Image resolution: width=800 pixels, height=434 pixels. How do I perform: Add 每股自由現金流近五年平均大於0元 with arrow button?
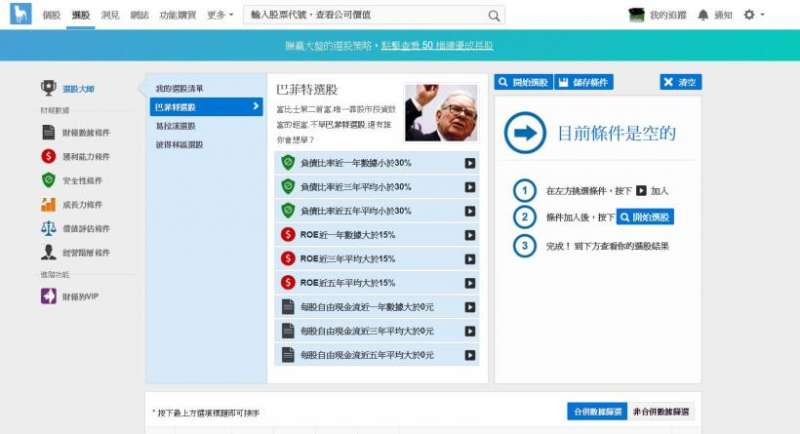pos(470,355)
